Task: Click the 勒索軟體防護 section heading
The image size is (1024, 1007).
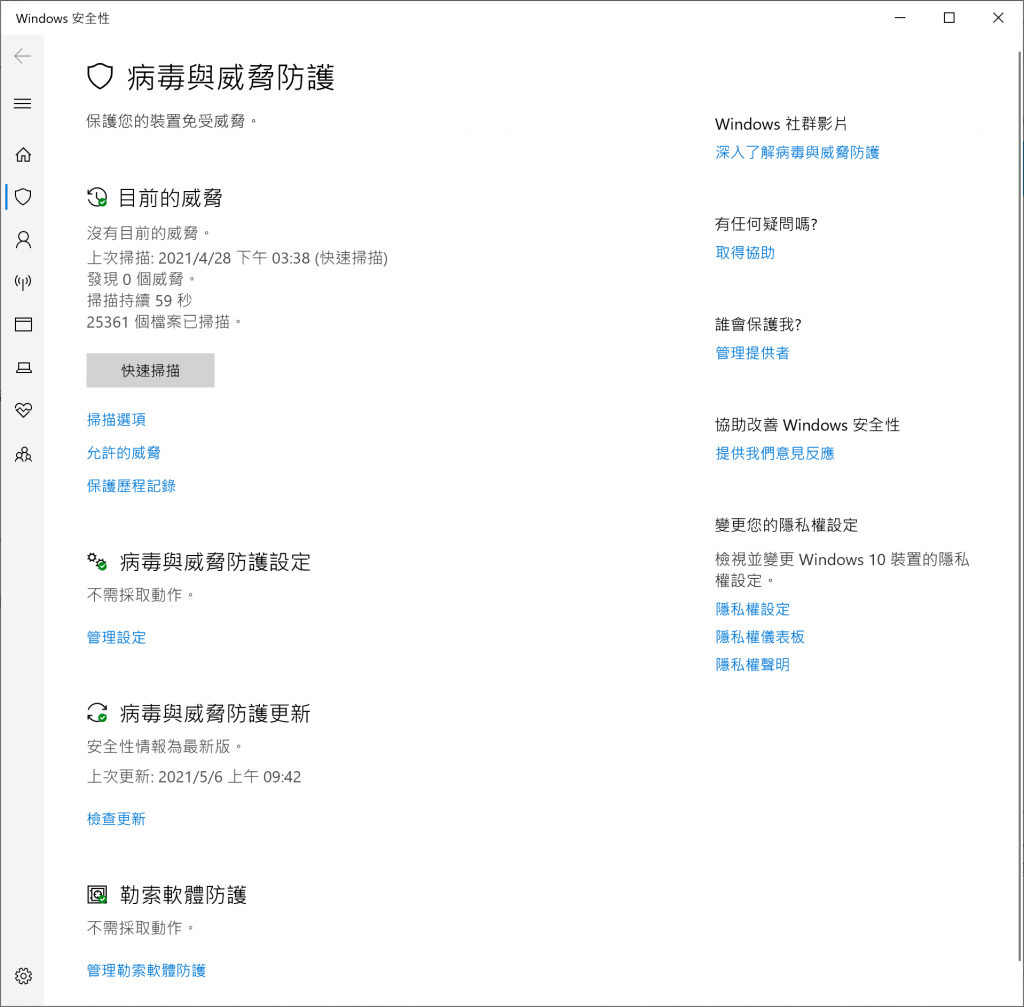Action: (183, 895)
